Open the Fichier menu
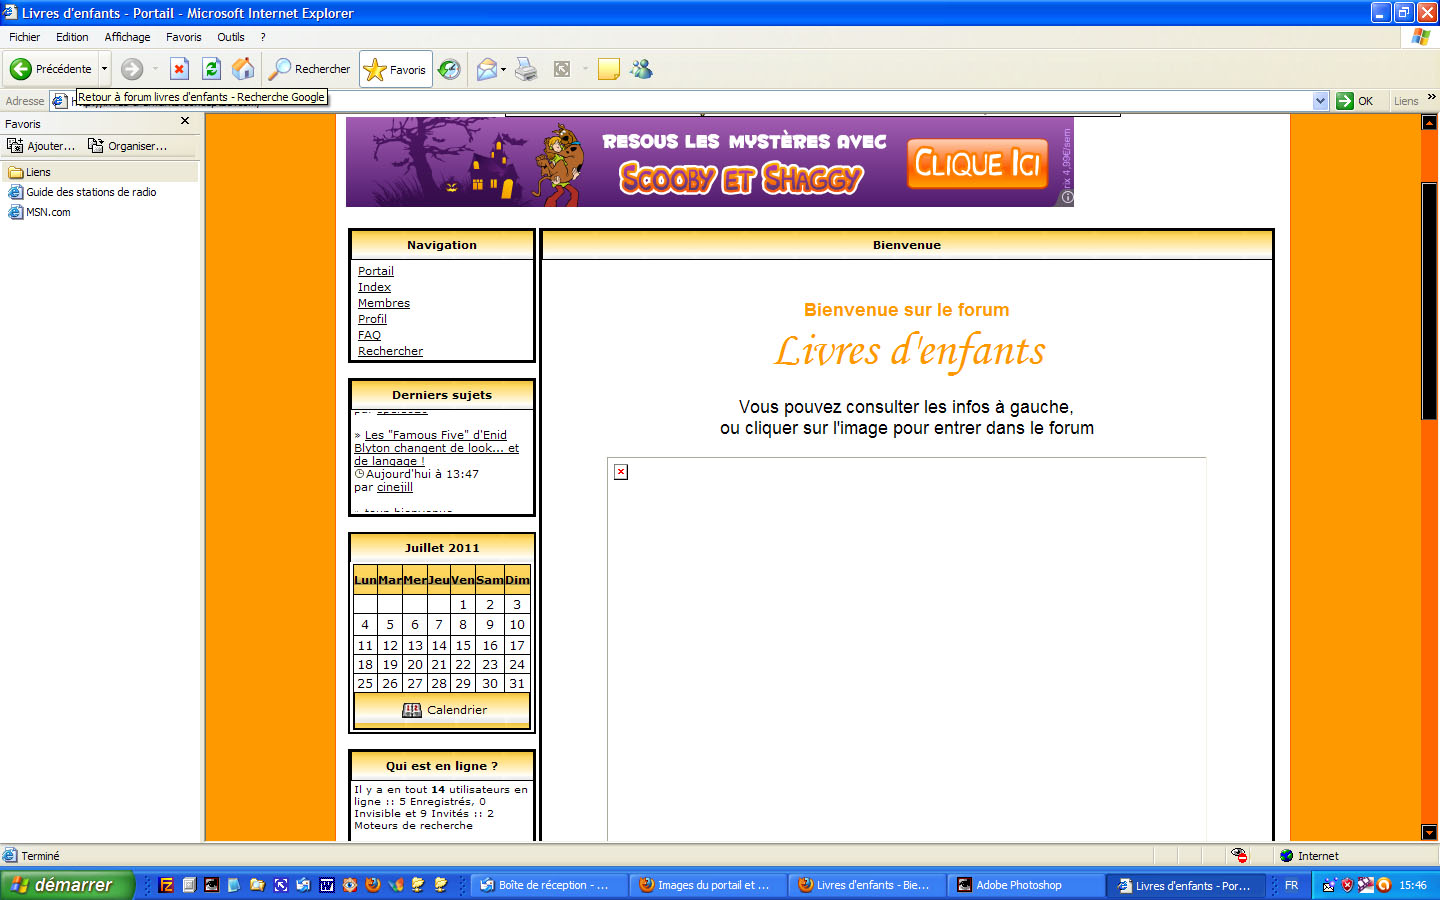This screenshot has height=900, width=1440. [24, 37]
